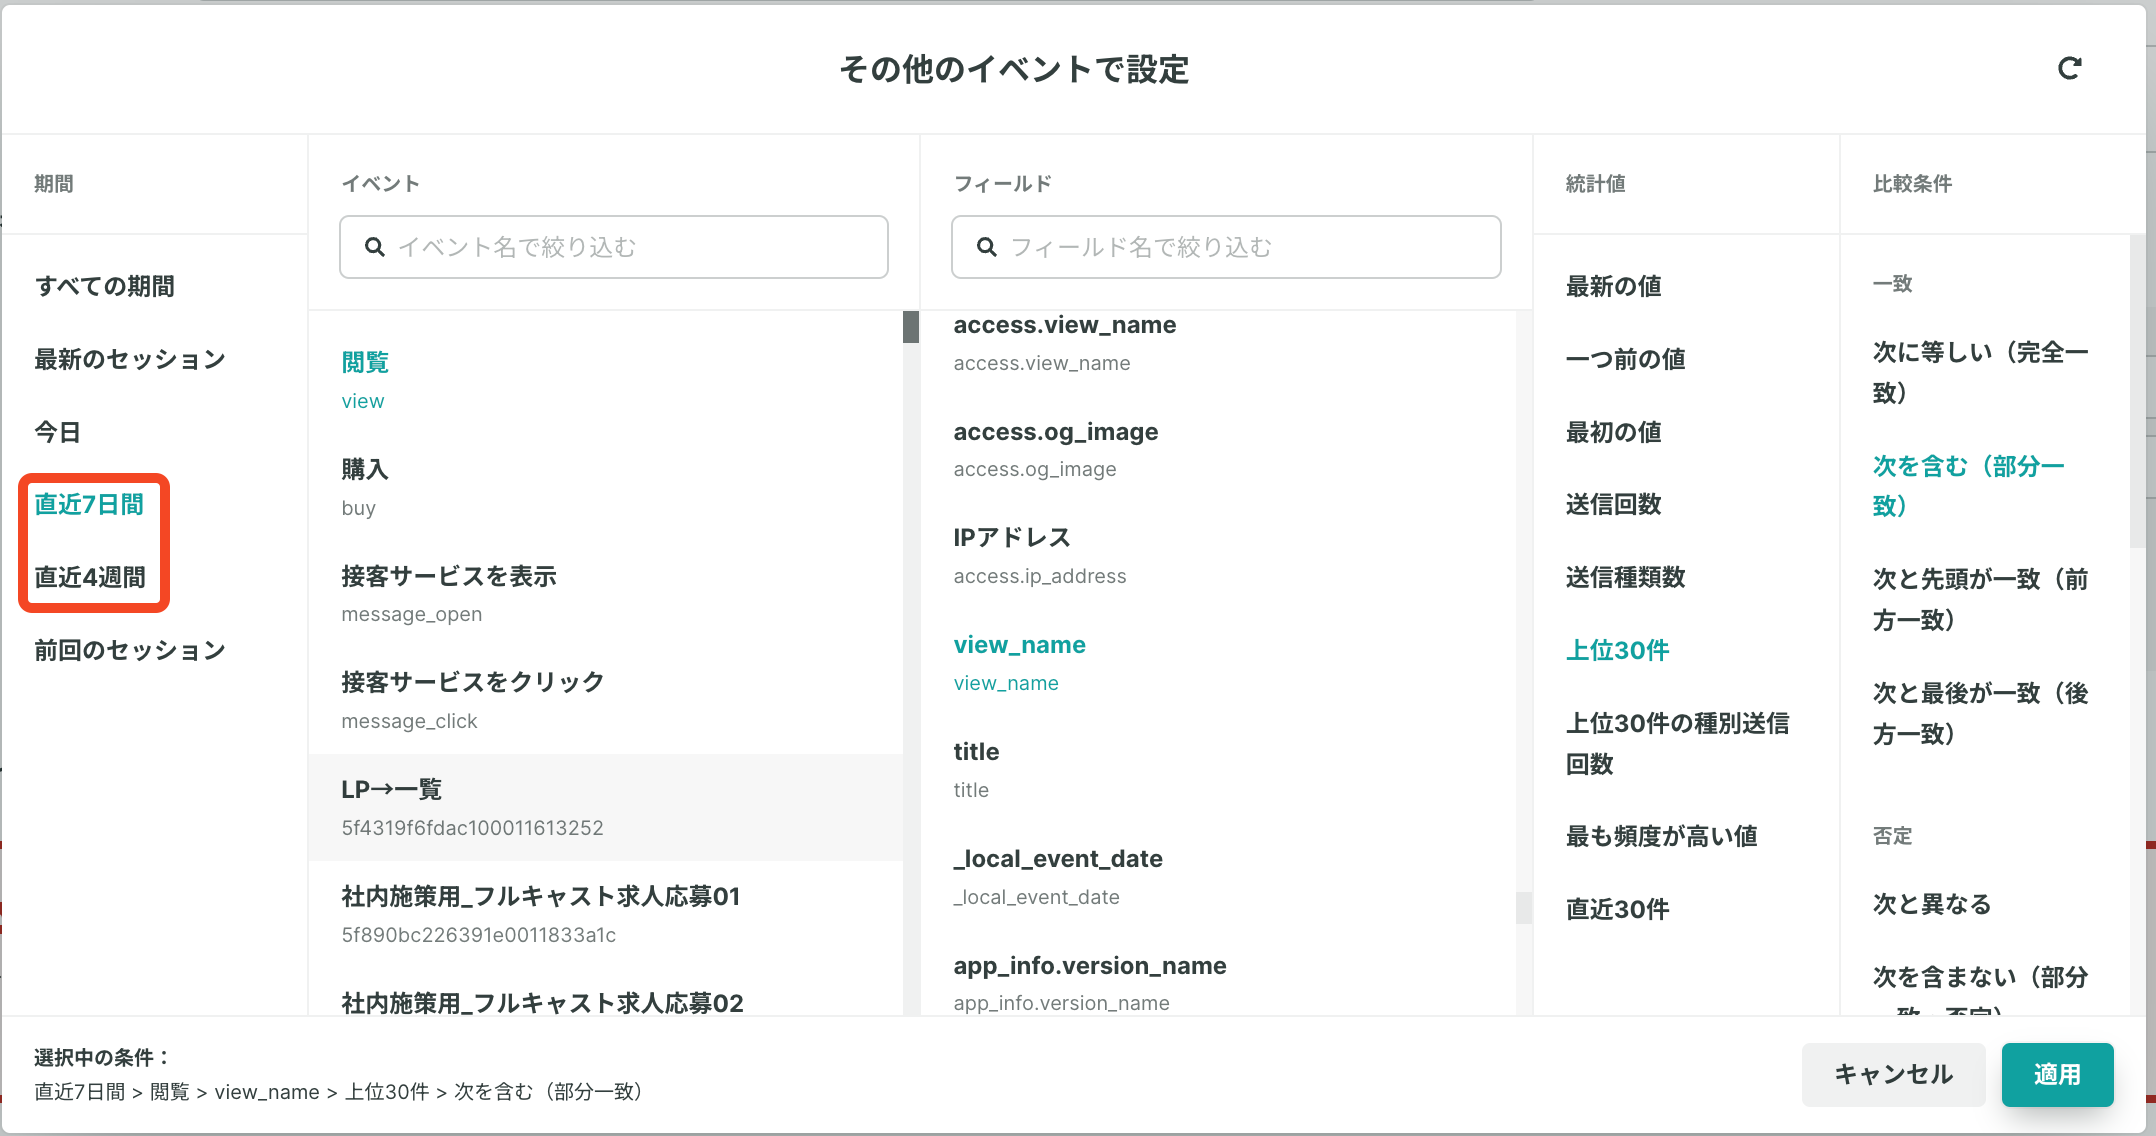Select 次と先頭が一致（前方一致） condition

1980,599
